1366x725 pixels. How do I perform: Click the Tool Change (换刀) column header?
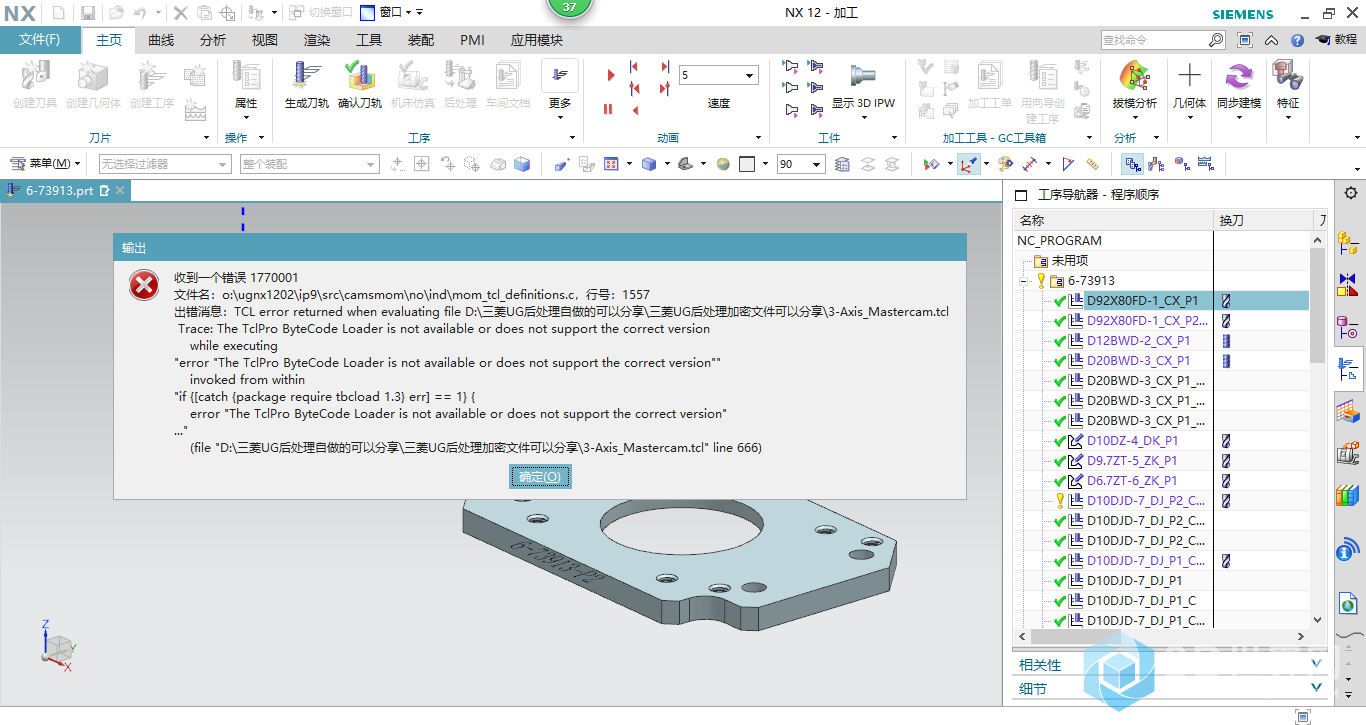(1262, 219)
